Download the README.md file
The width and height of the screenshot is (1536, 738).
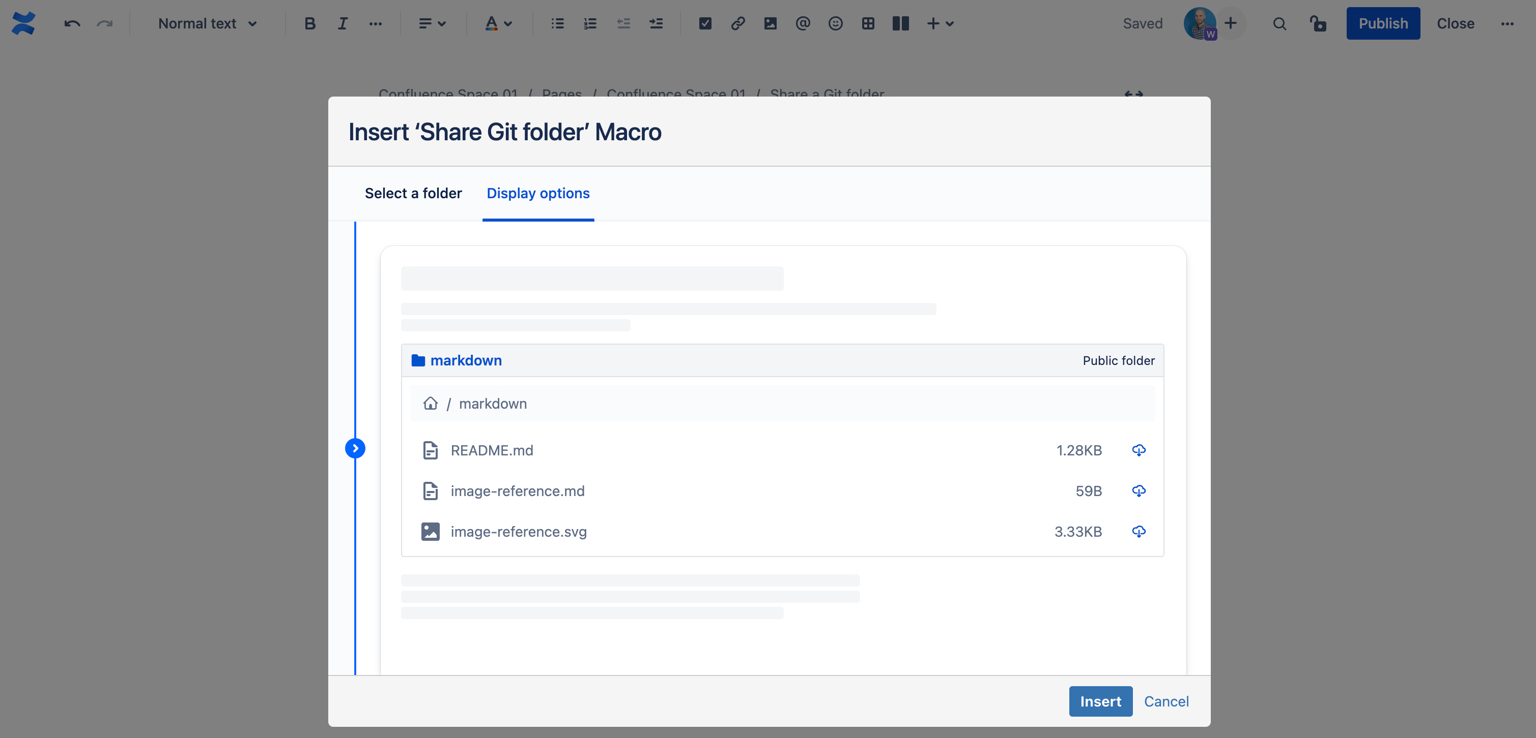tap(1138, 450)
